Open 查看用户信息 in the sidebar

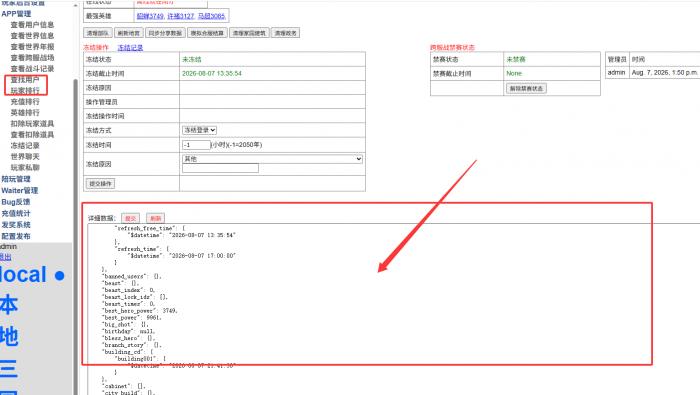coord(32,25)
